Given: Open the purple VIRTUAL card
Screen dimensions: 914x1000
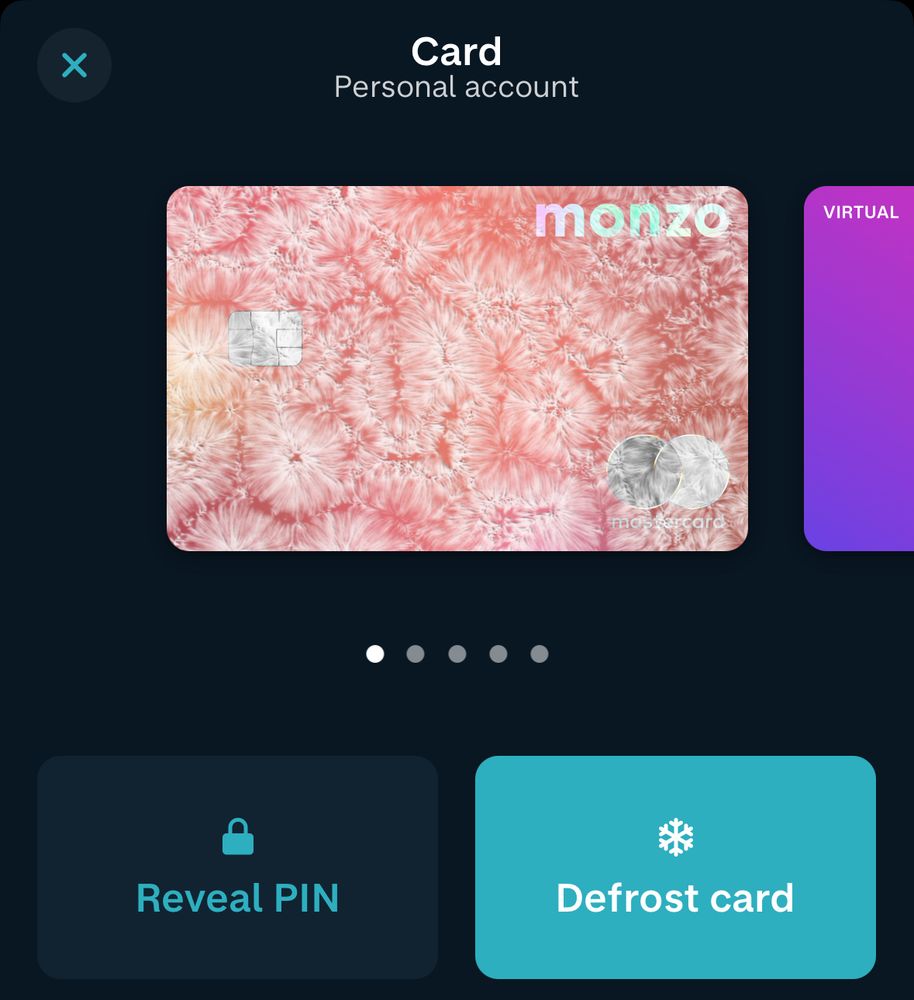Looking at the screenshot, I should (x=859, y=368).
